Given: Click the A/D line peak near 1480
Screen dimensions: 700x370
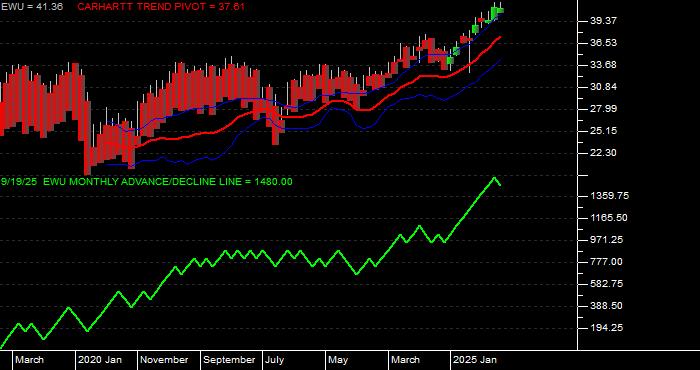Looking at the screenshot, I should [x=494, y=178].
